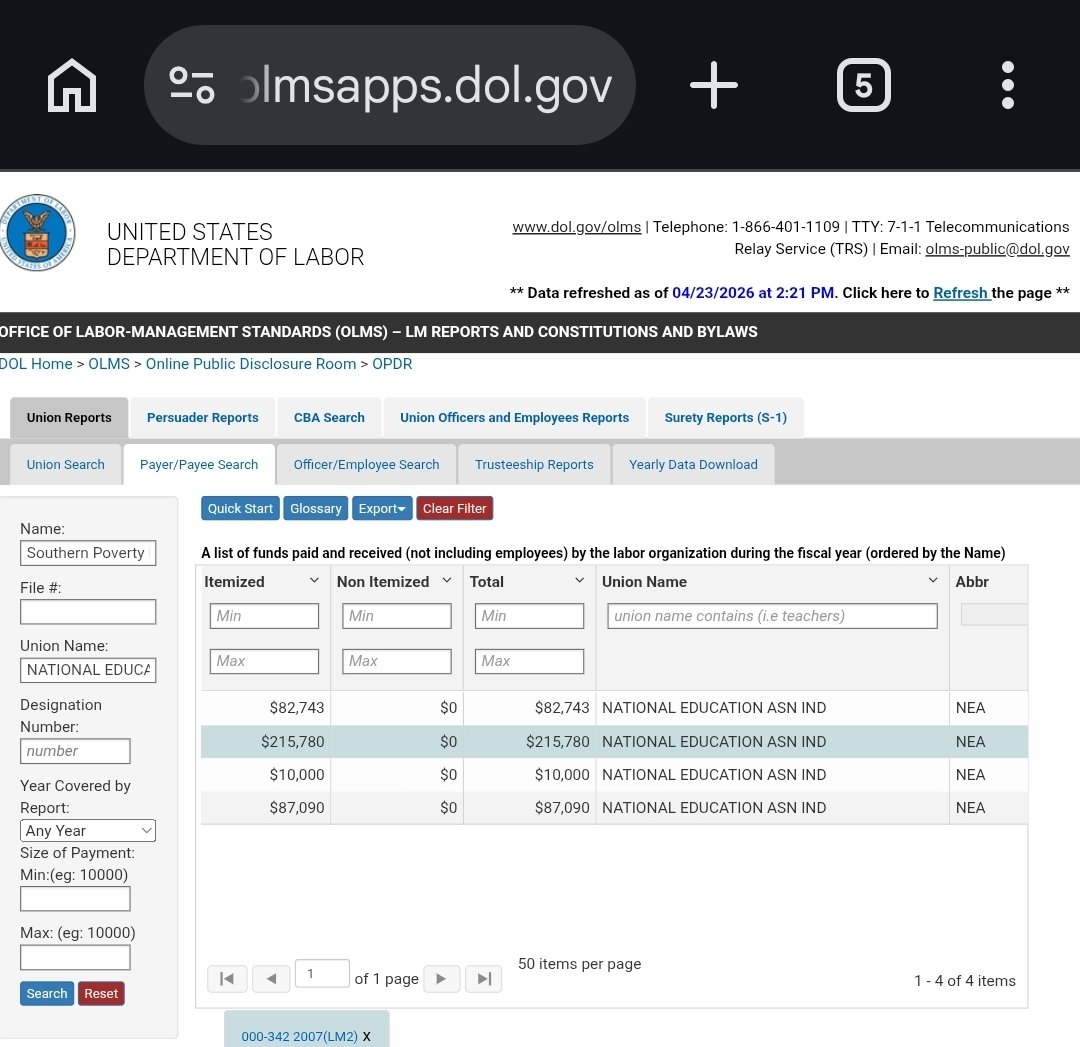Open Surety Reports (S-1) tab
The width and height of the screenshot is (1080, 1047).
725,417
